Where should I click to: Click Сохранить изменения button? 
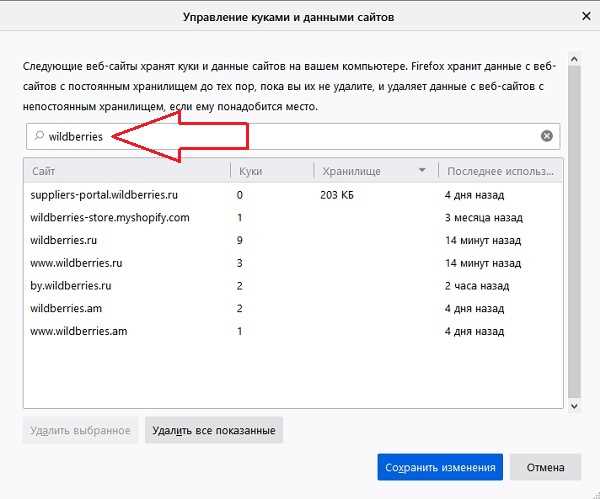tap(440, 467)
